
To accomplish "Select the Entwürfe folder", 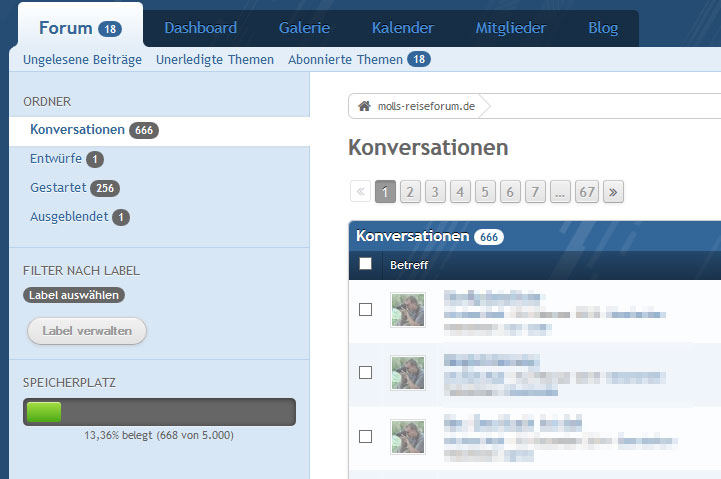I will pos(56,159).
